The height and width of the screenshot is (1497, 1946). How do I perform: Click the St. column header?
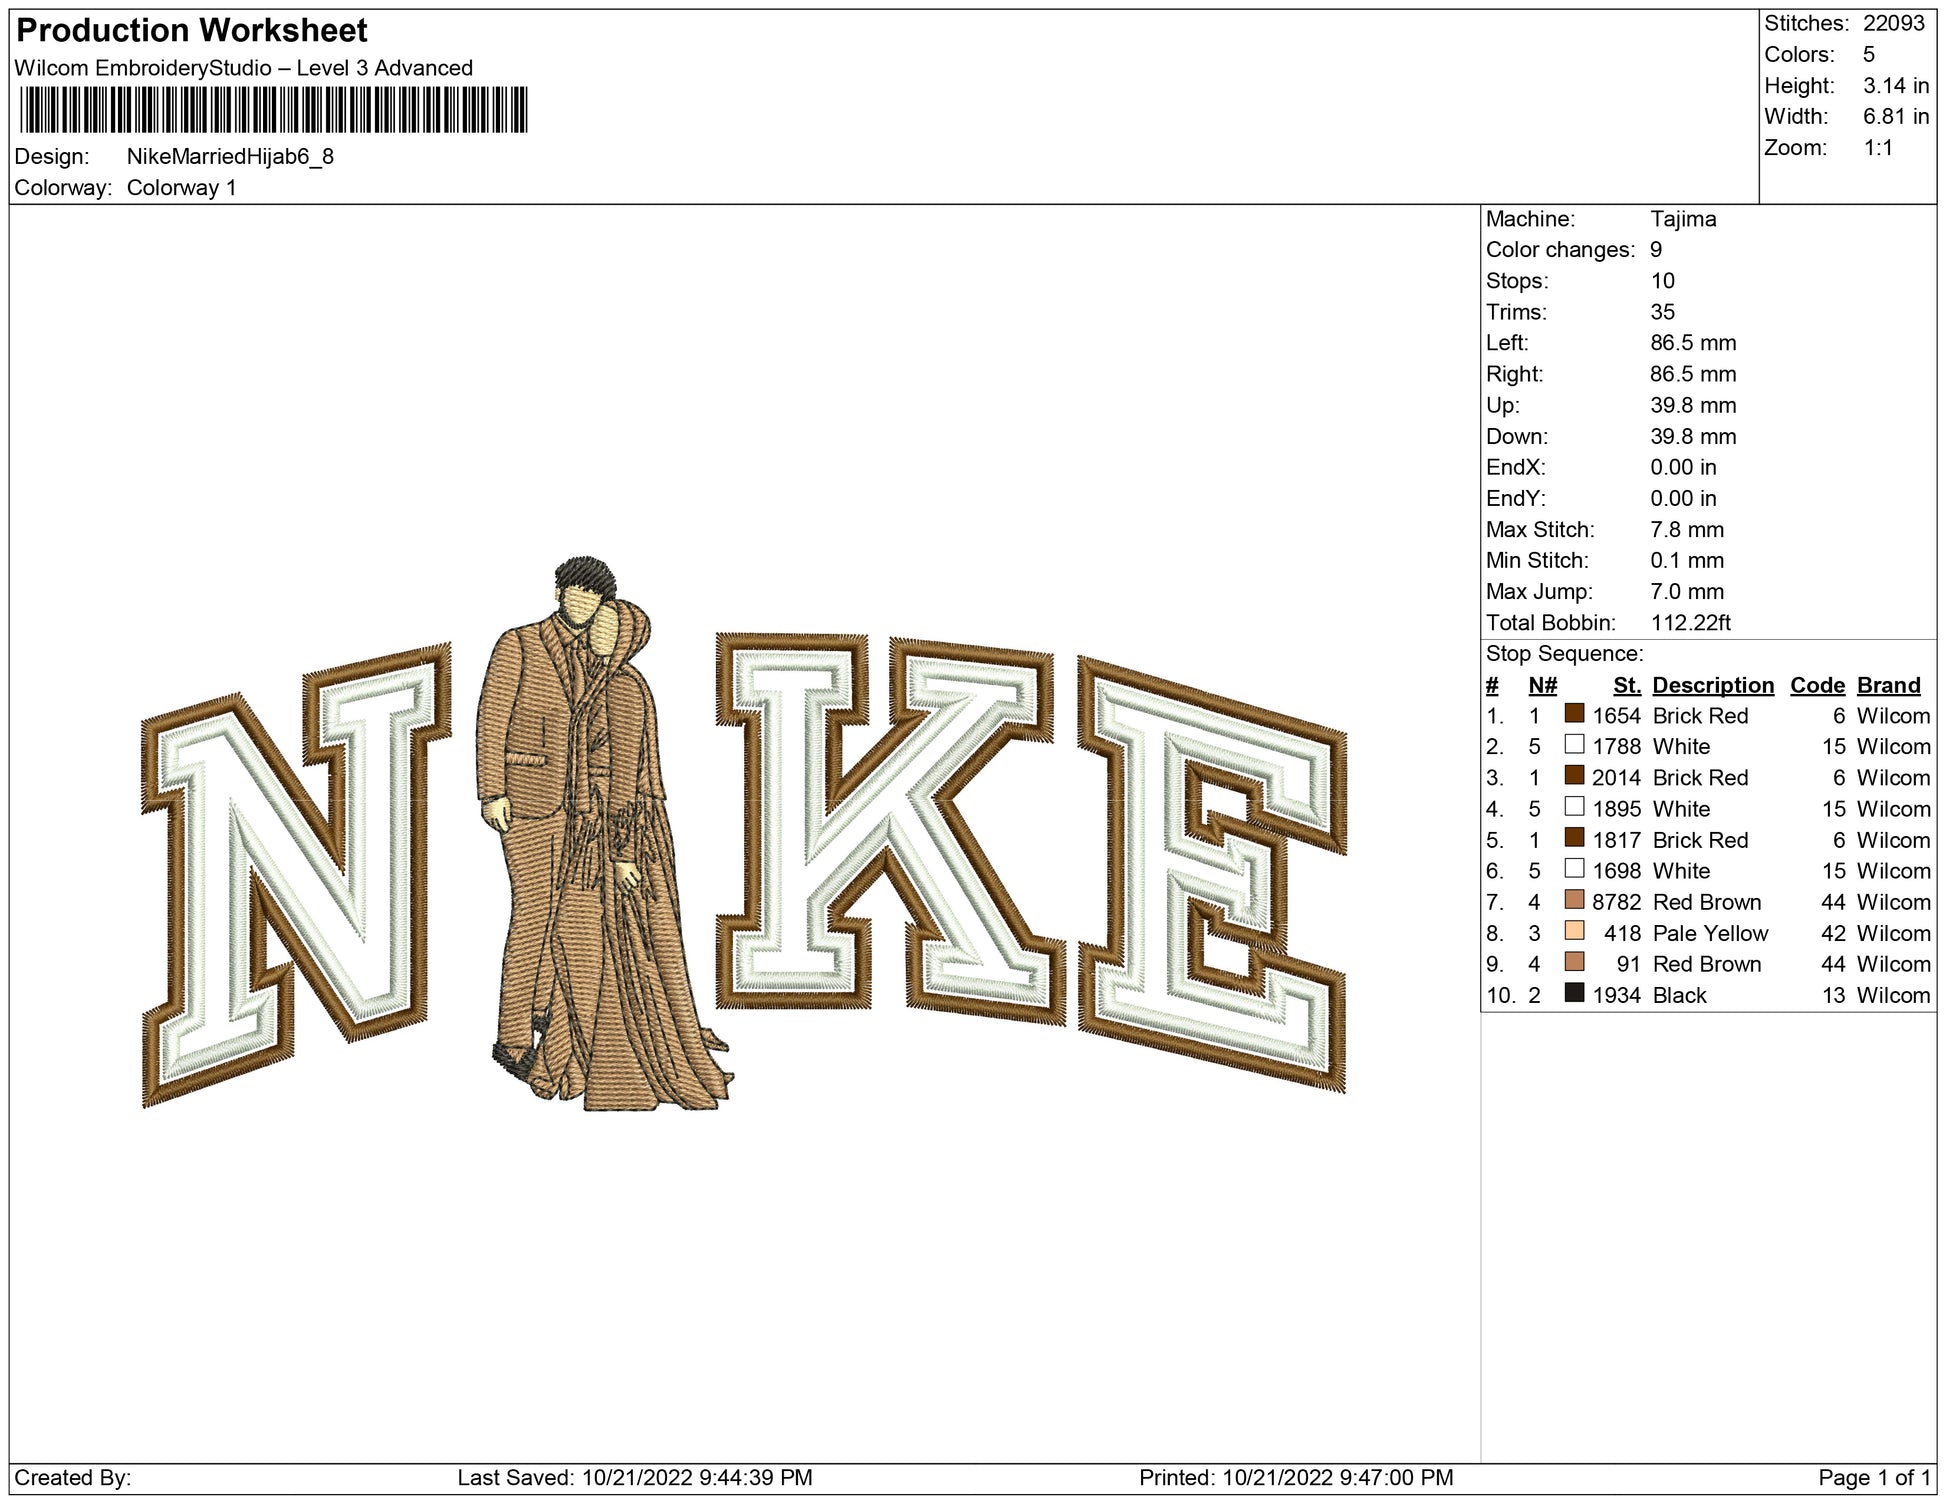tap(1626, 685)
